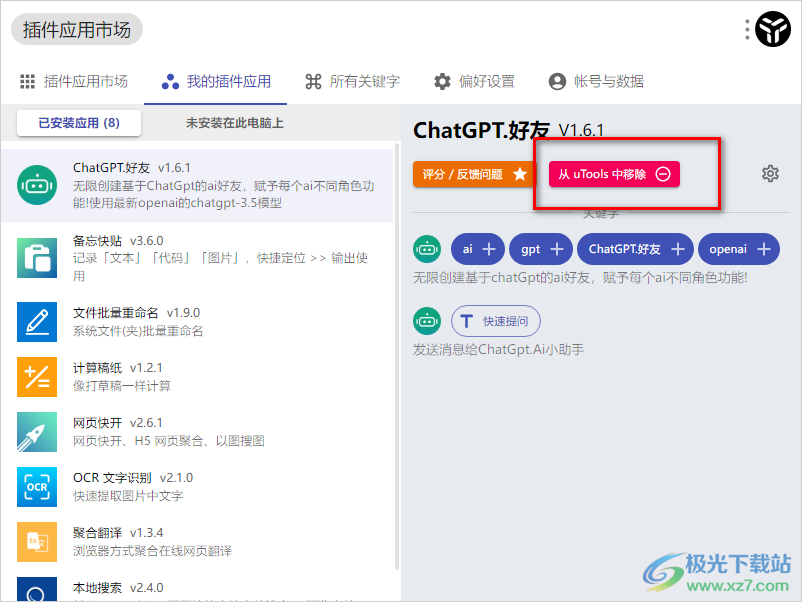Select the 未安装在此电脑上 sub-tab

234,123
